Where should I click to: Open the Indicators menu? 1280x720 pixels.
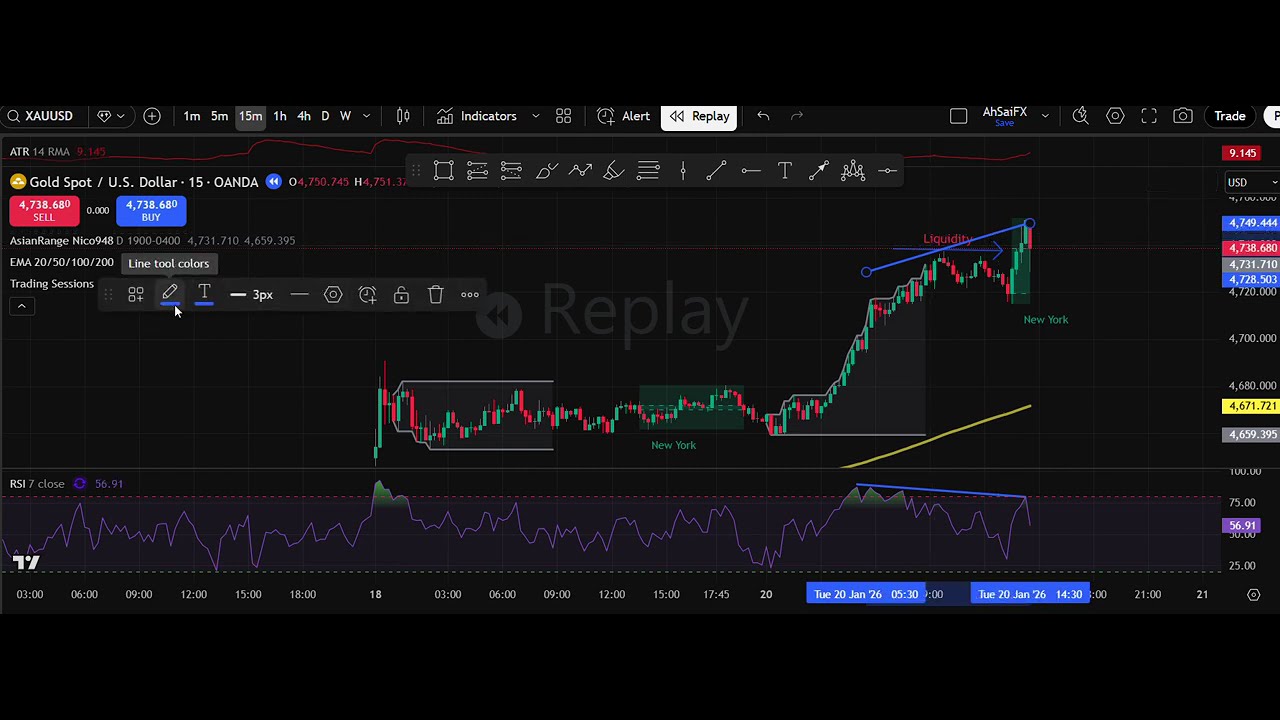coord(477,116)
